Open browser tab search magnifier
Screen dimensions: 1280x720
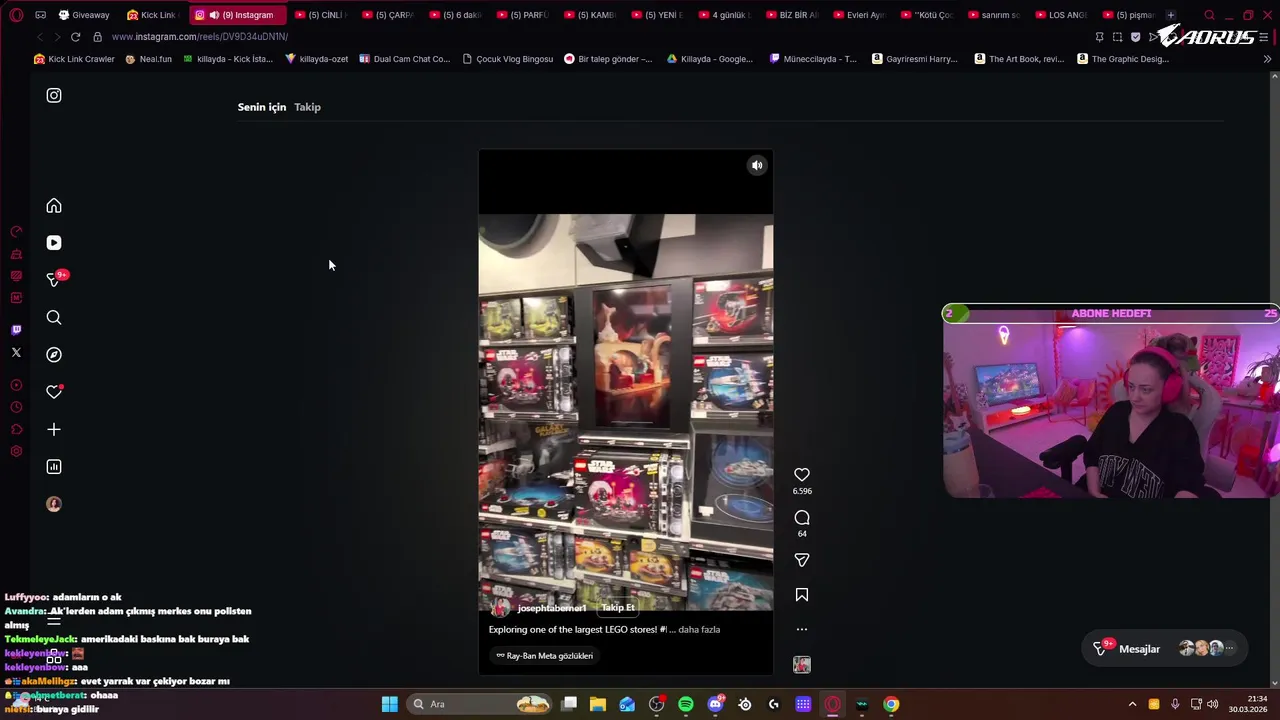point(1209,15)
